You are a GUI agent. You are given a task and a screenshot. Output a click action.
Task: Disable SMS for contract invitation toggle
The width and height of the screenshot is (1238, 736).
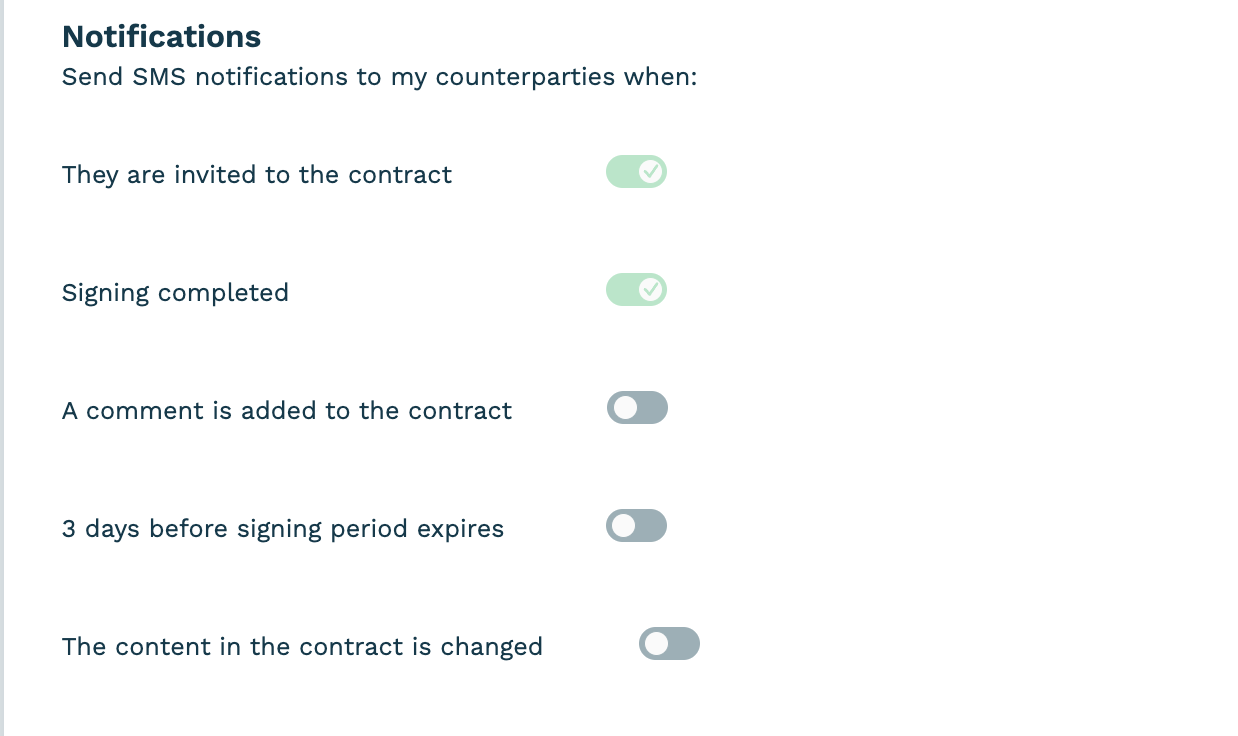(636, 172)
